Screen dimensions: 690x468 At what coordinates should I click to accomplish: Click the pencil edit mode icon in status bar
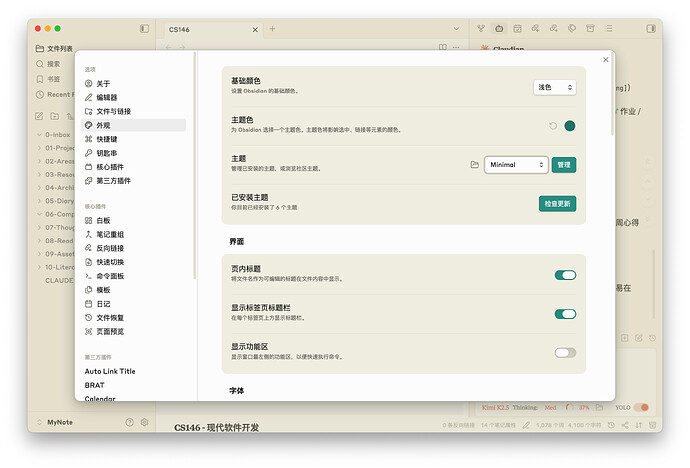(526, 425)
